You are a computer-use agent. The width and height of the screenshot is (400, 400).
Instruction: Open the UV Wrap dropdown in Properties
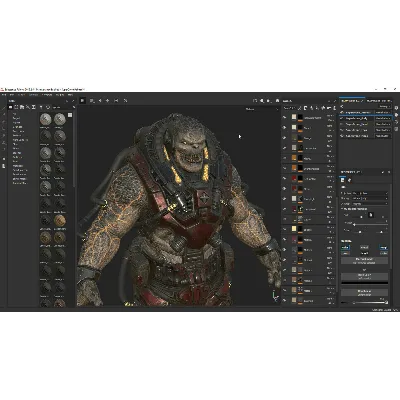coord(370,203)
